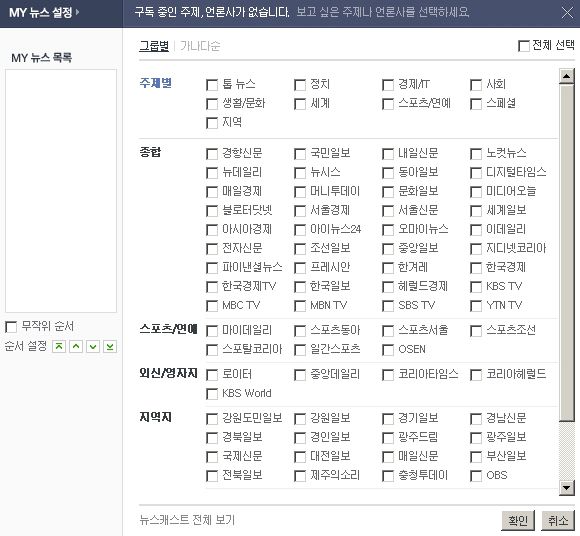
Task: Select KBS TV checkbox
Action: 476,287
